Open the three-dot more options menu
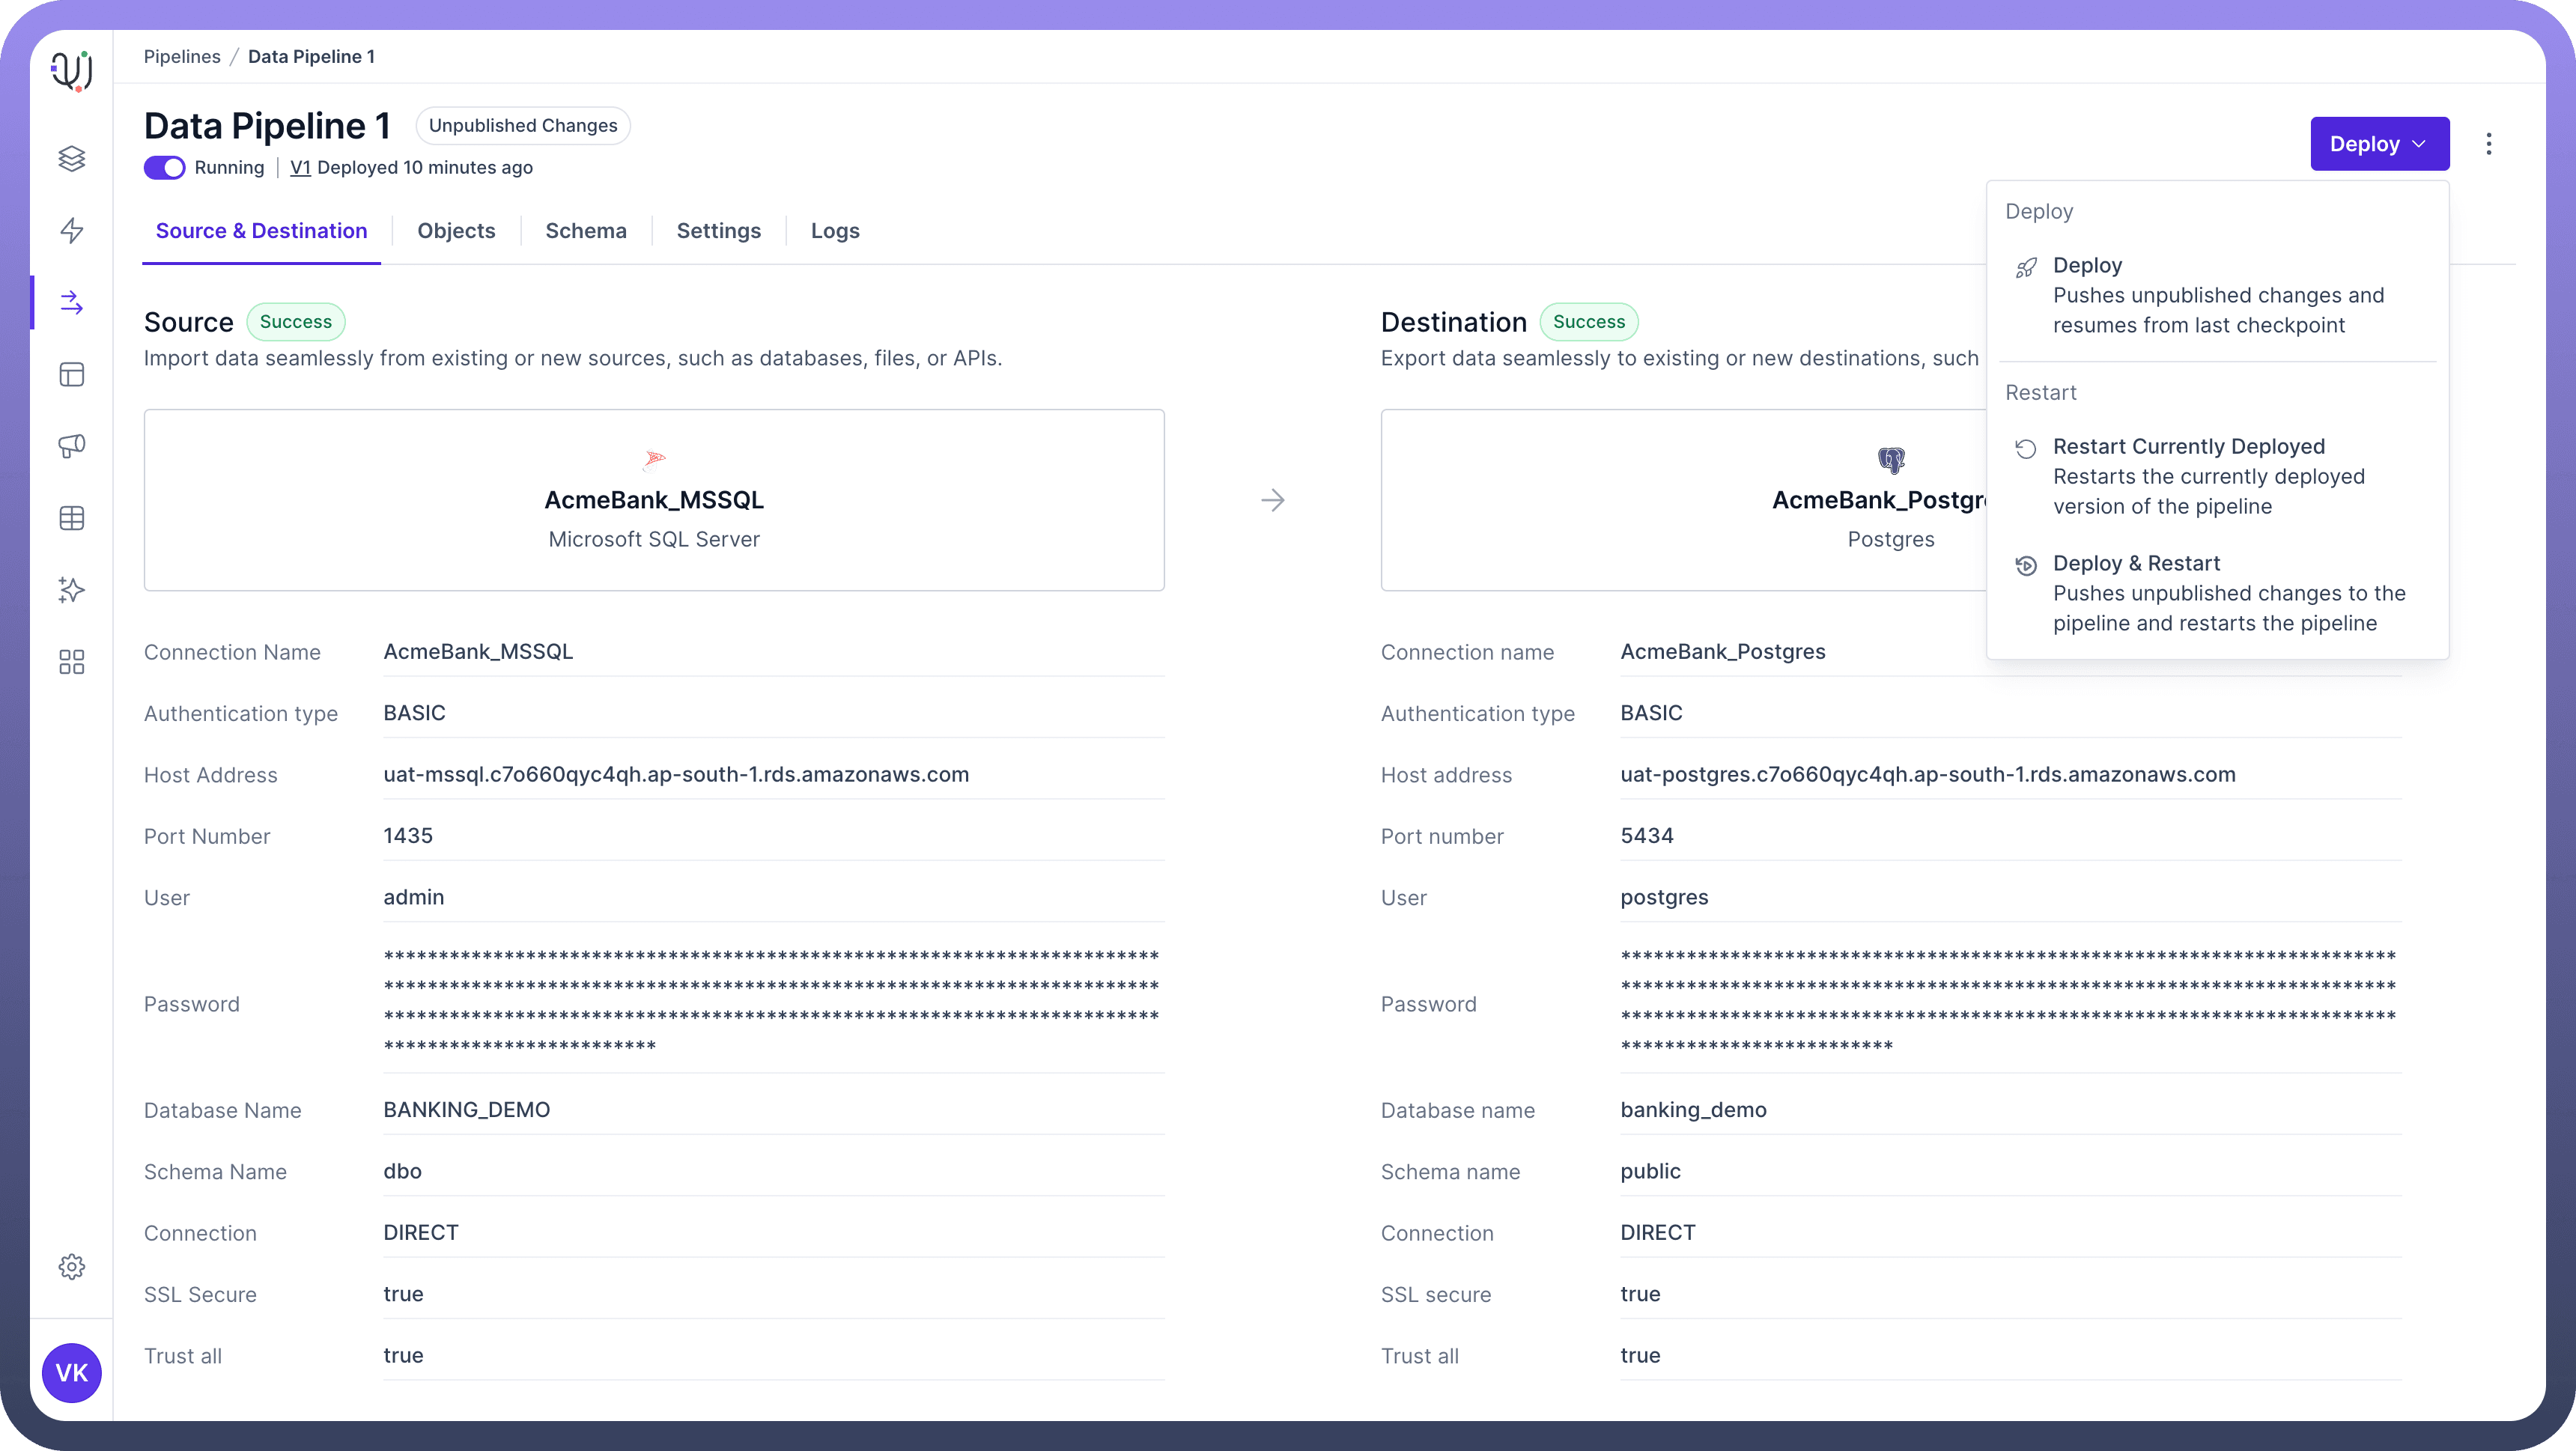 tap(2488, 144)
